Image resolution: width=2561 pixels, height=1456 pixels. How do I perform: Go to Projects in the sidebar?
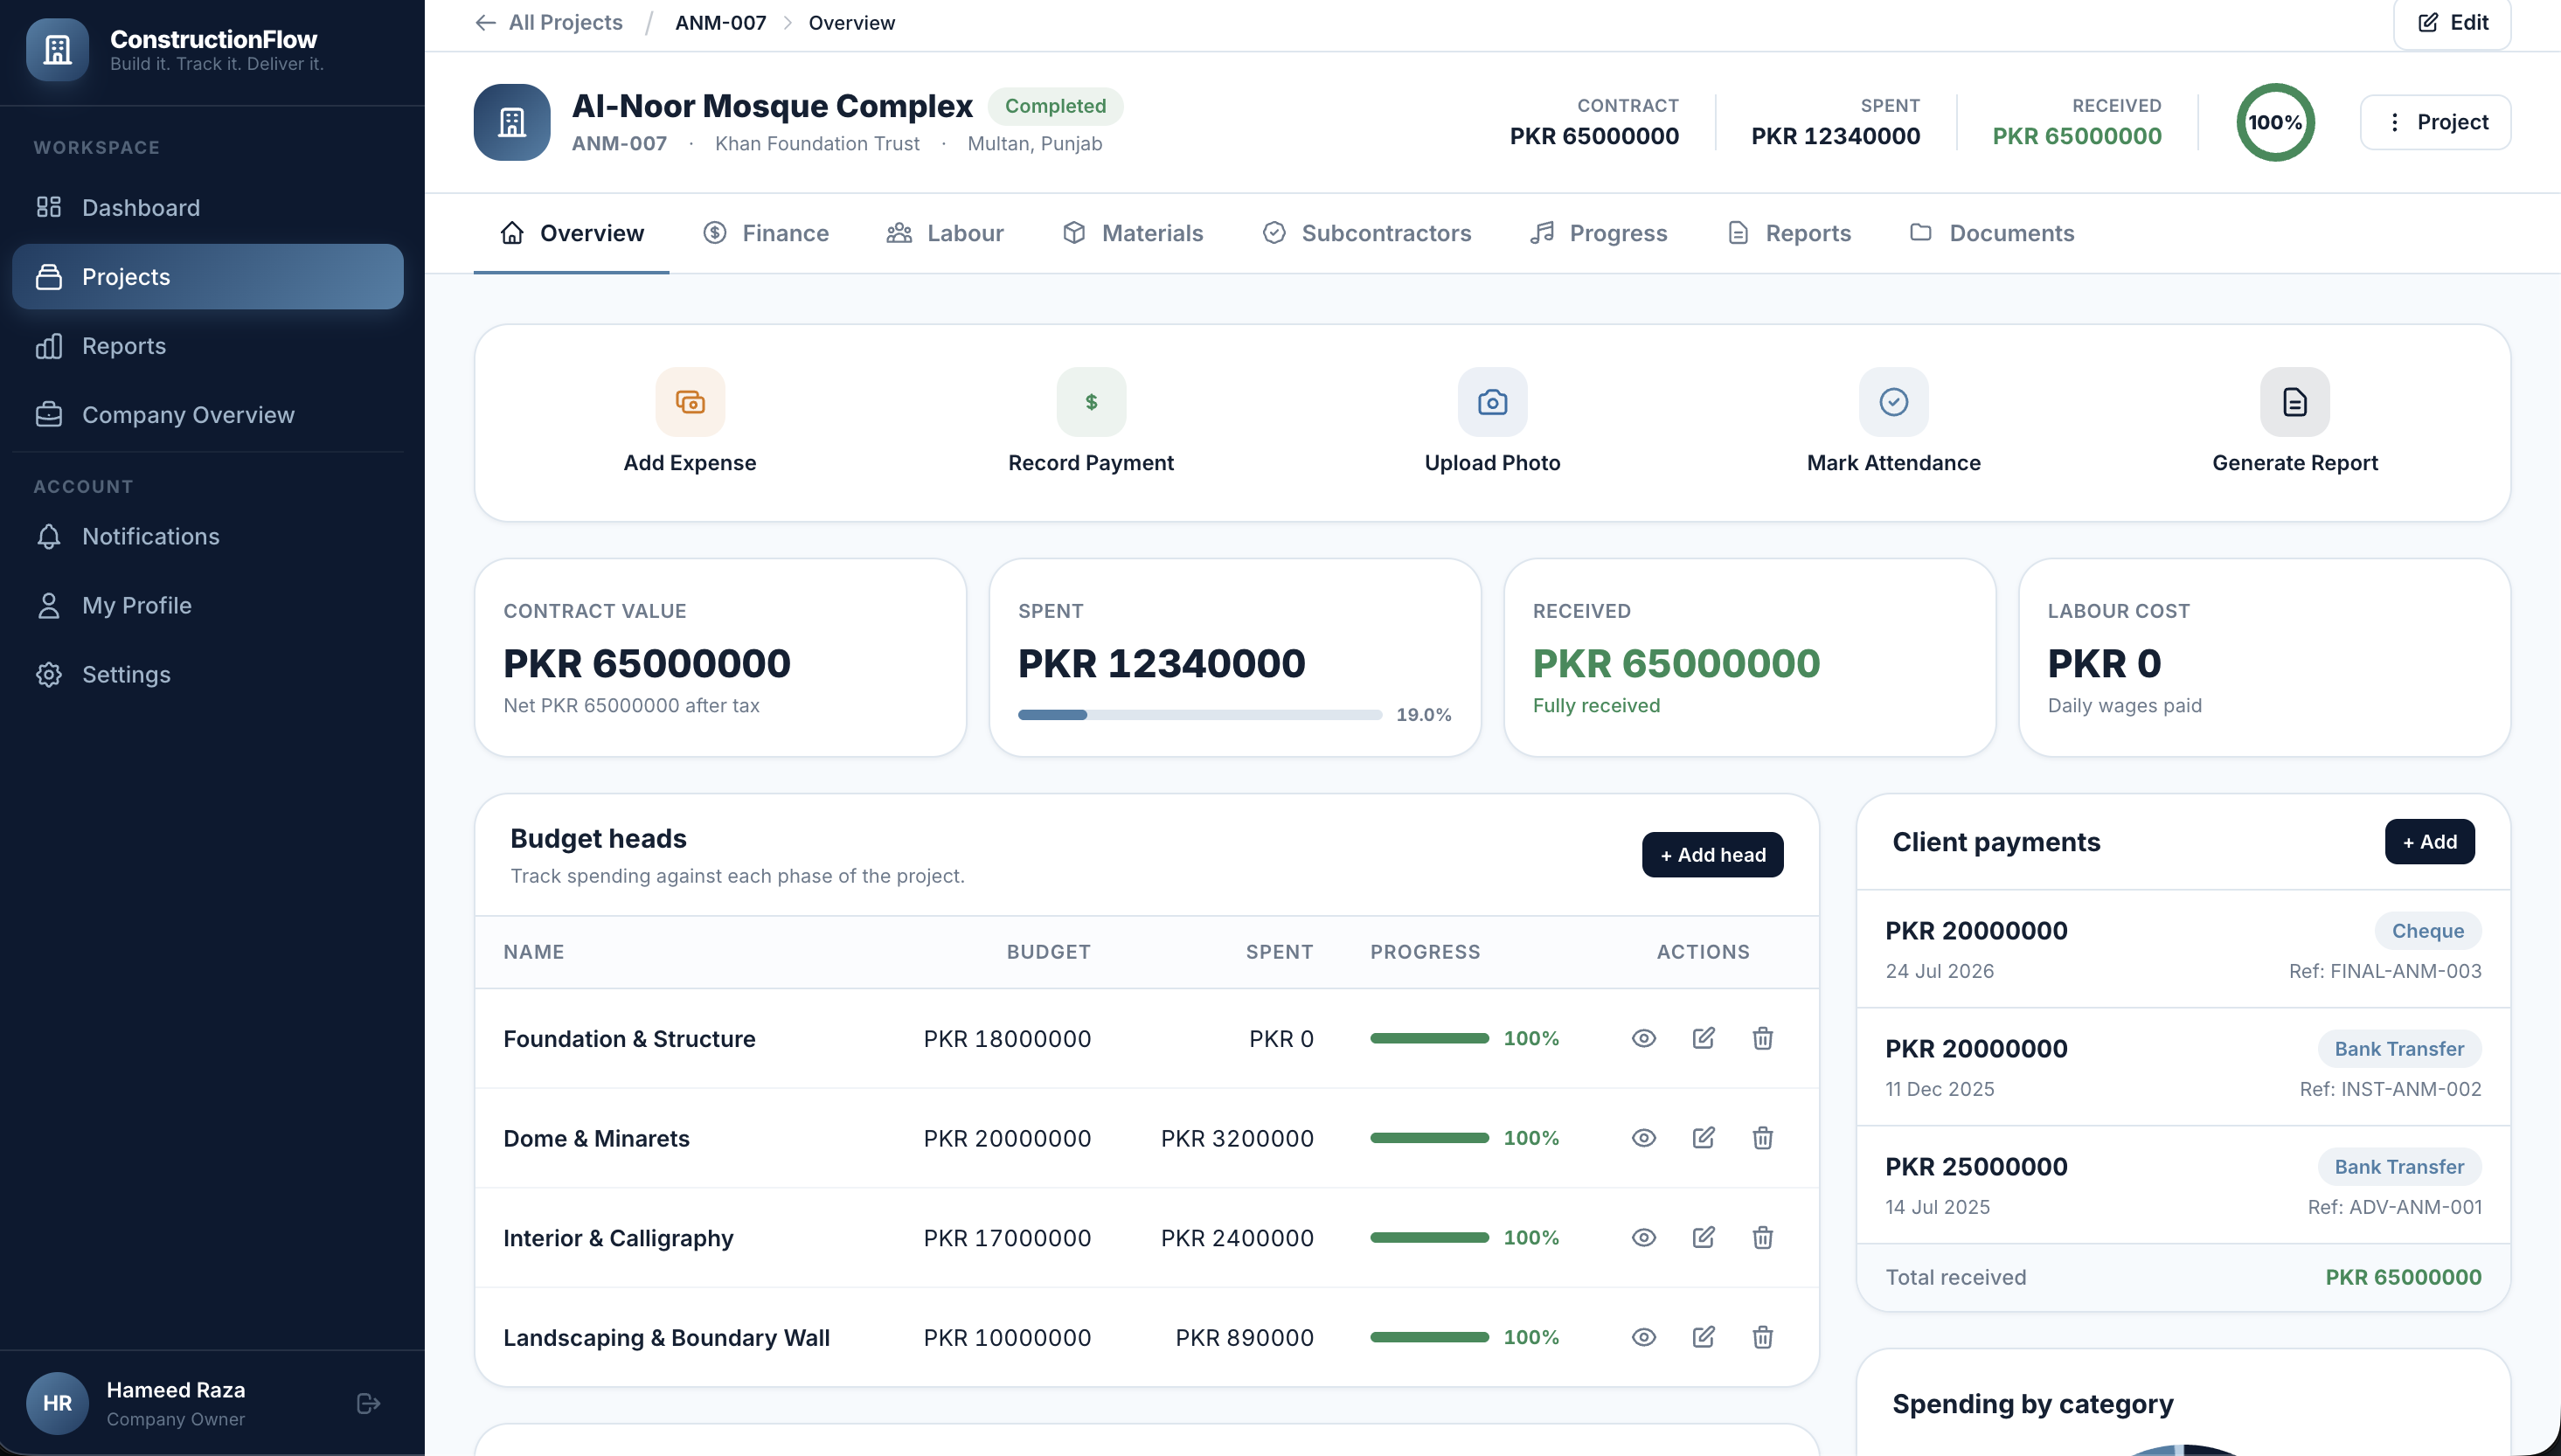point(208,276)
